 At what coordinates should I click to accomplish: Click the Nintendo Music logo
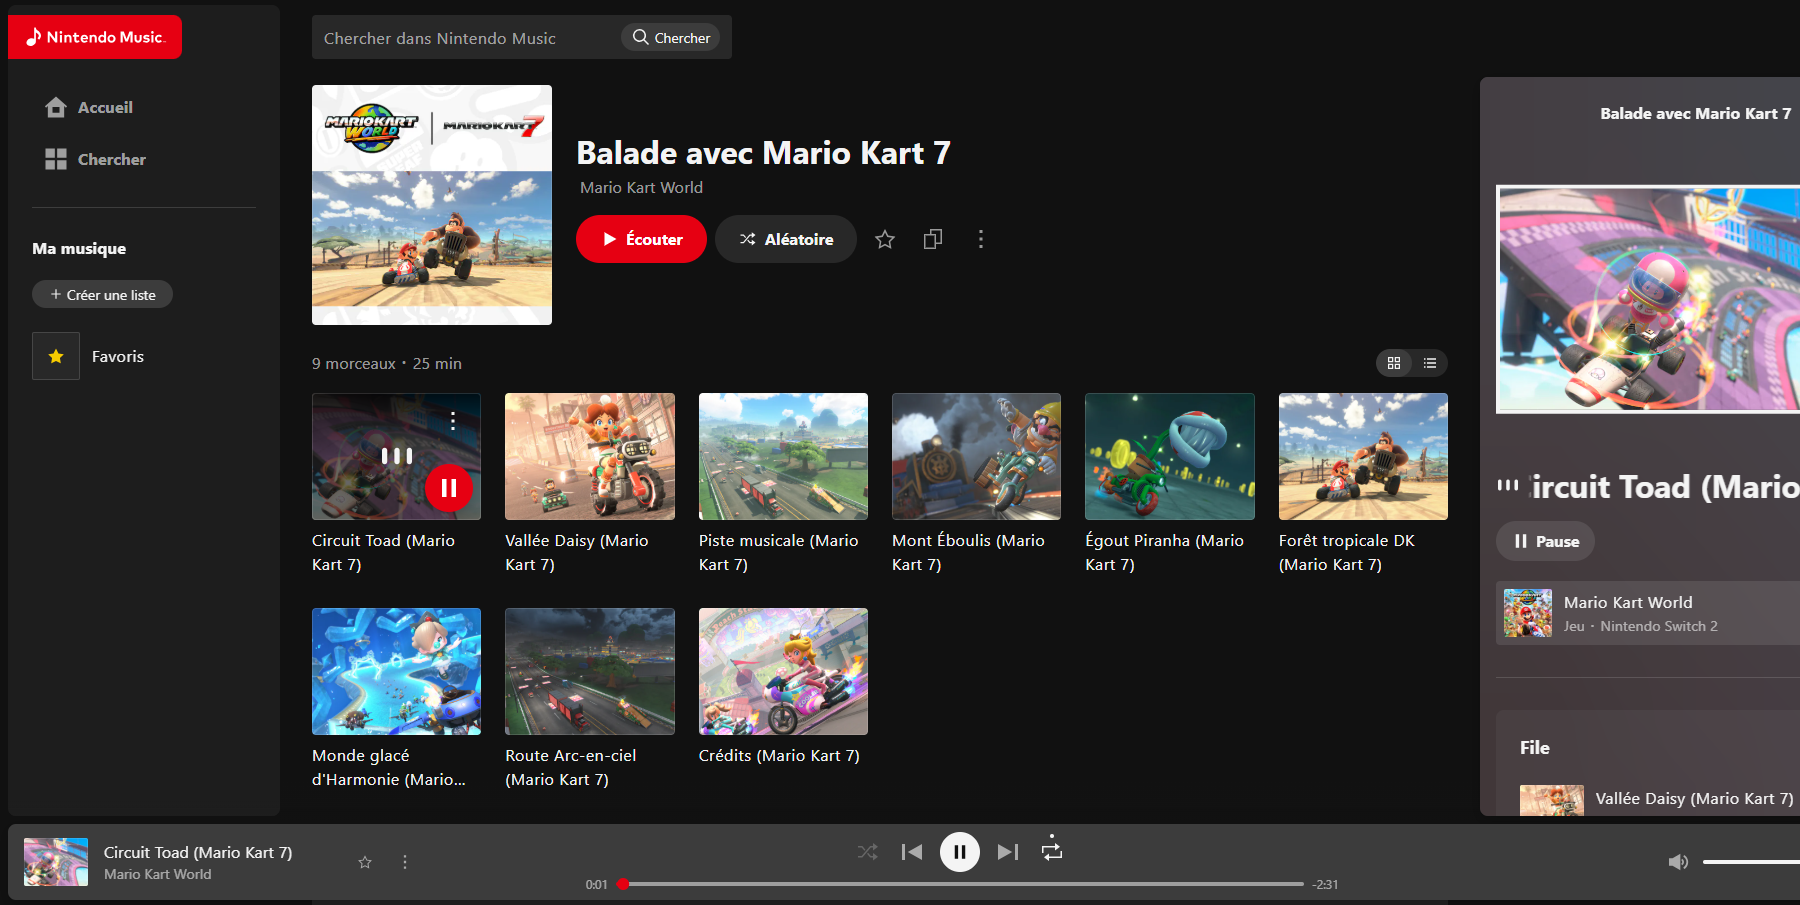95,37
